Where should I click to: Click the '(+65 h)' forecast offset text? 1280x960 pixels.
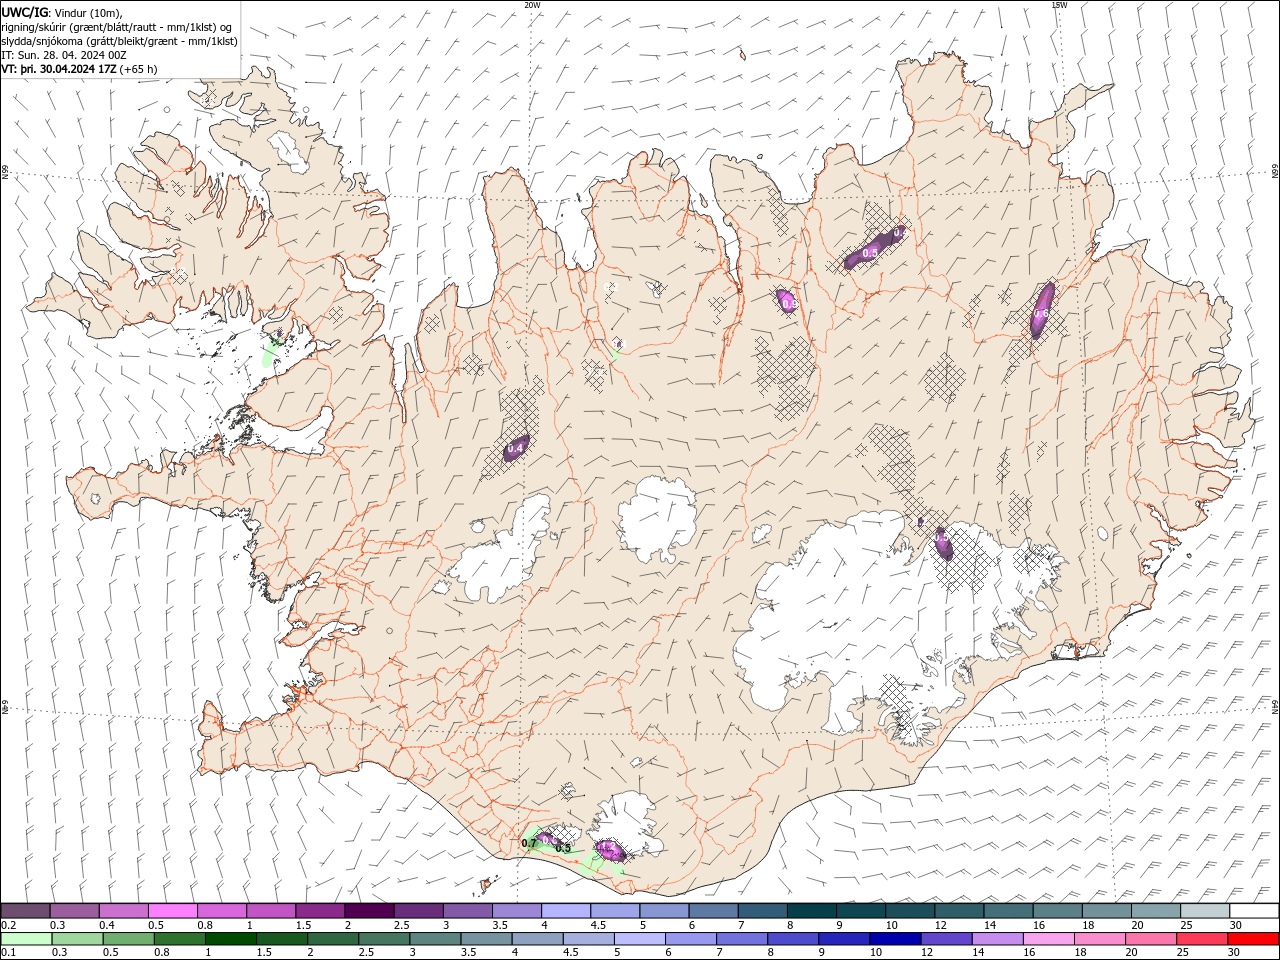138,69
